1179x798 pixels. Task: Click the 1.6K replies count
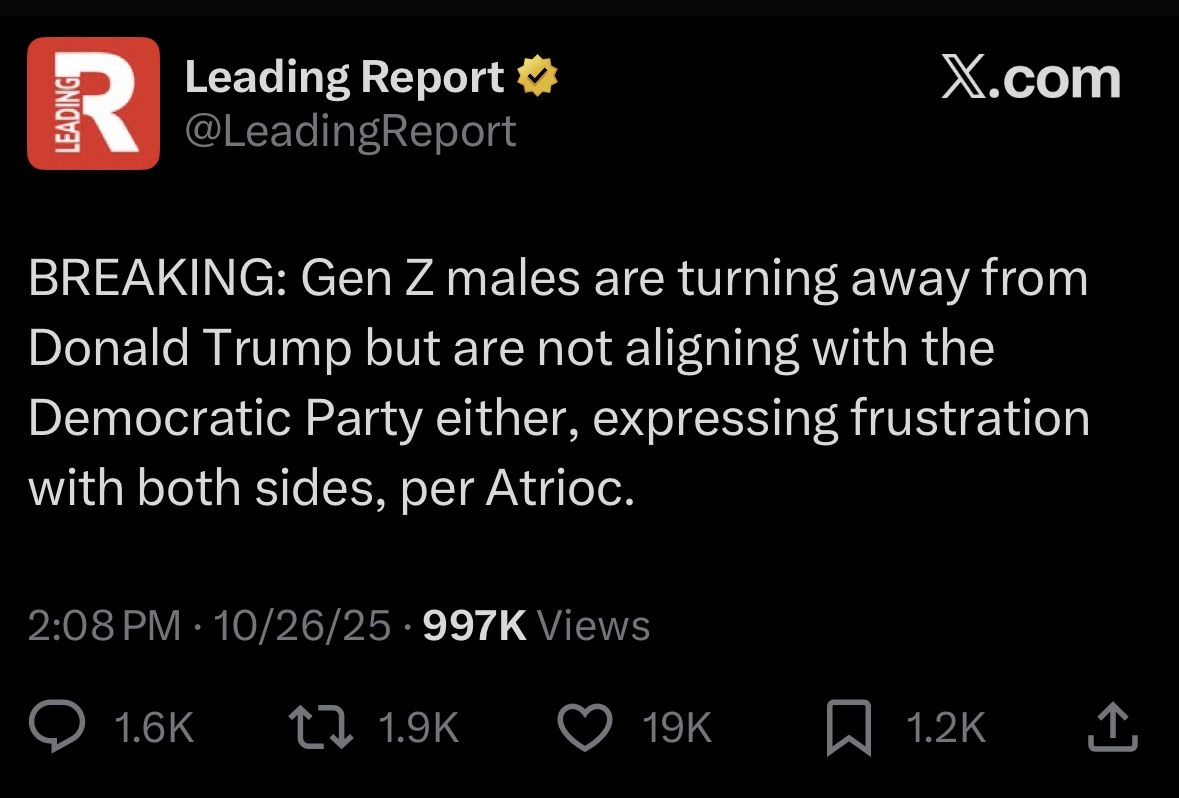tap(154, 729)
